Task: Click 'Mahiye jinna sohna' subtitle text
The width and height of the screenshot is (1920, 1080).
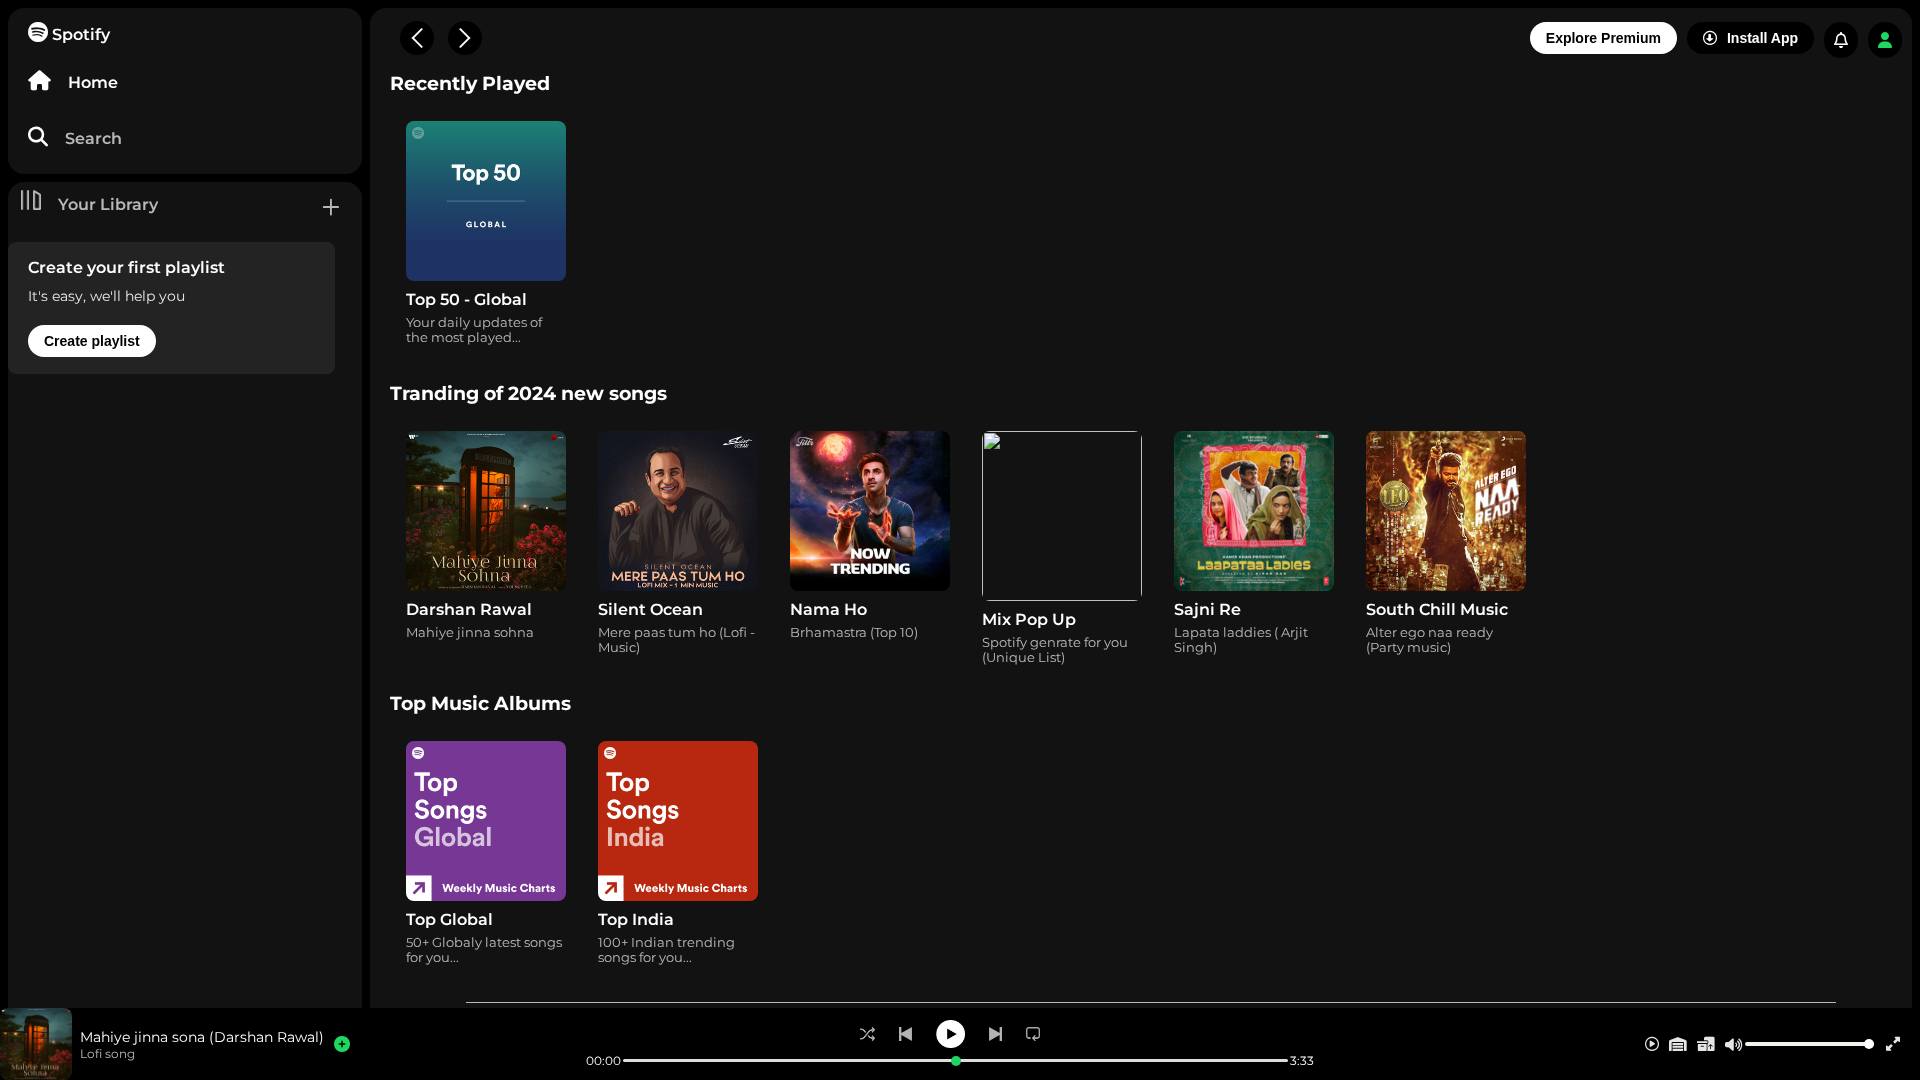Action: point(470,632)
